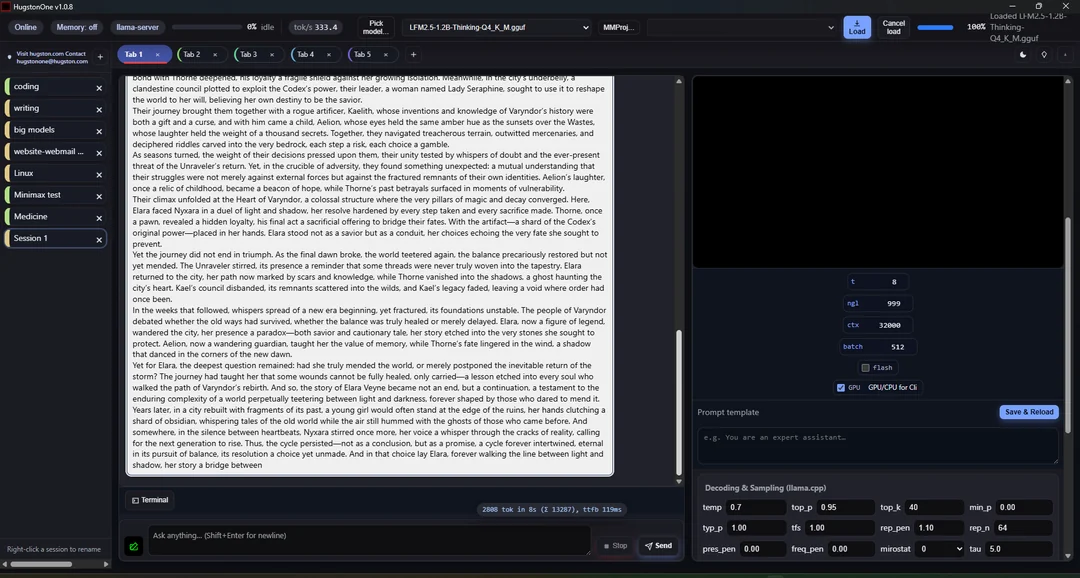
Task: Focus the Prompt template text area
Action: [x=878, y=446]
